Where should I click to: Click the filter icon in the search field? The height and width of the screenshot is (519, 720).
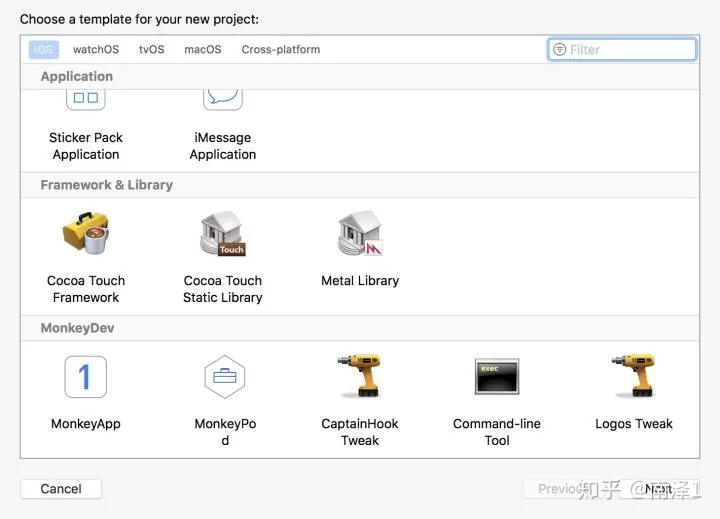click(x=559, y=49)
